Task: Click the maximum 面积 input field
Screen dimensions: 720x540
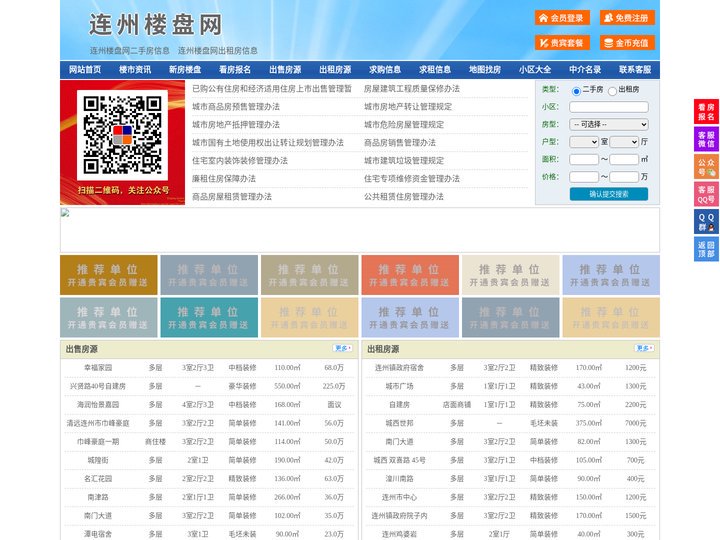Action: tap(624, 159)
